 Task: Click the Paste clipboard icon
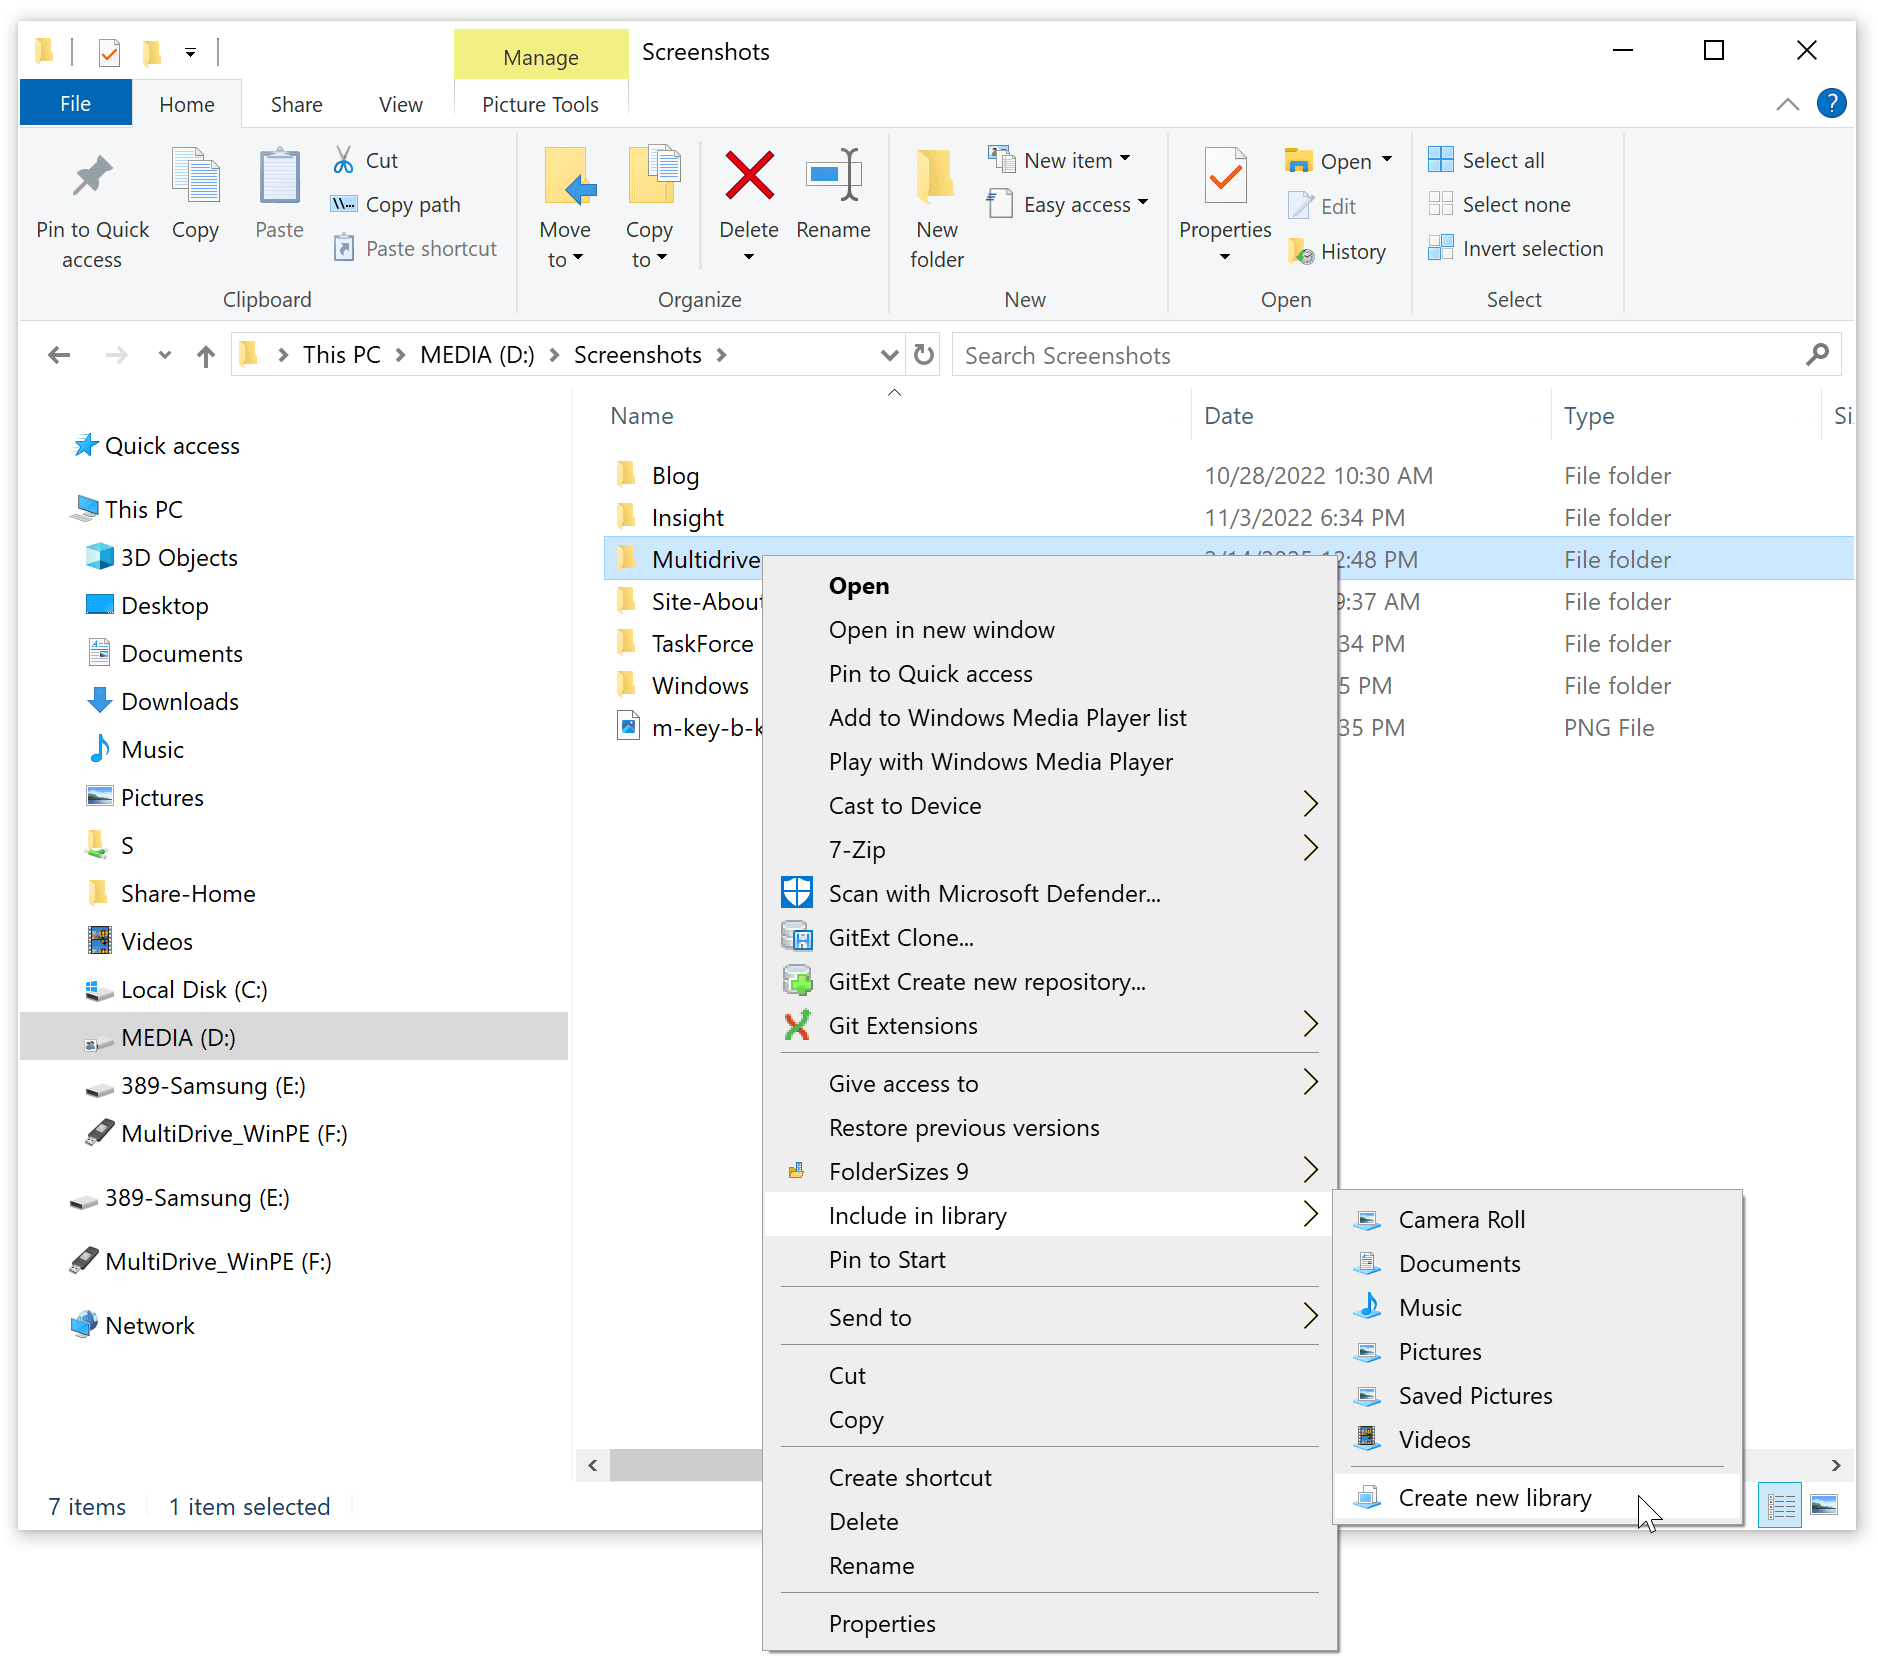(279, 178)
